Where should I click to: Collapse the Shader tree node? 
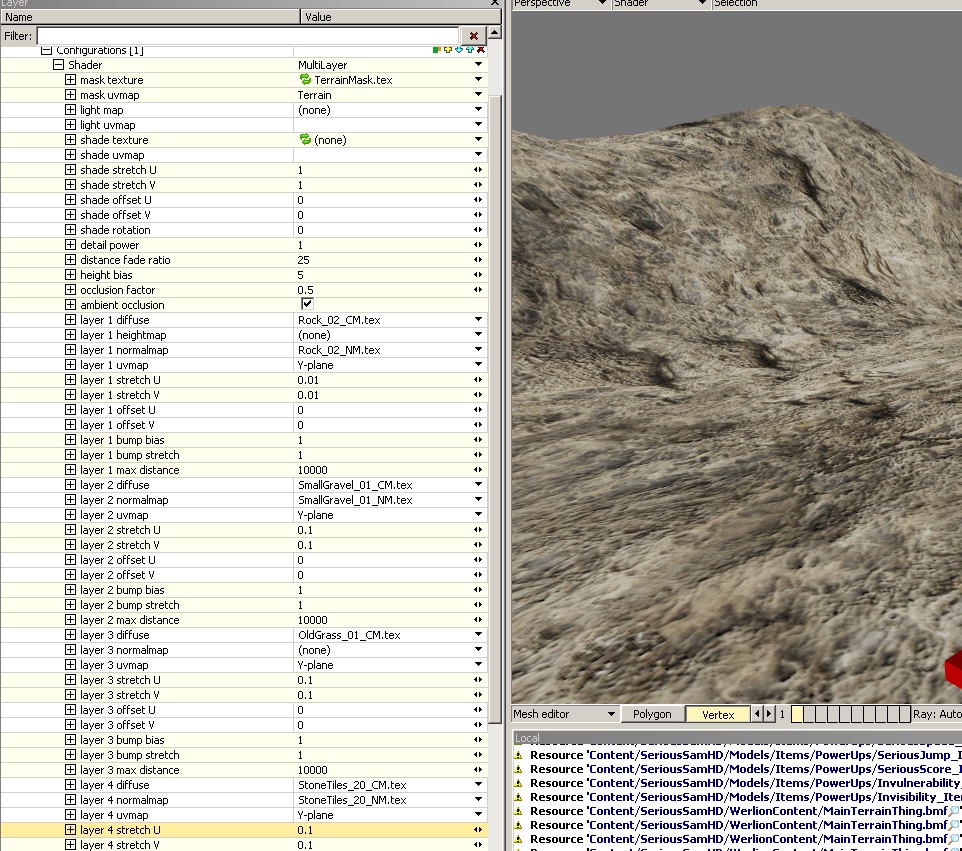[58, 65]
